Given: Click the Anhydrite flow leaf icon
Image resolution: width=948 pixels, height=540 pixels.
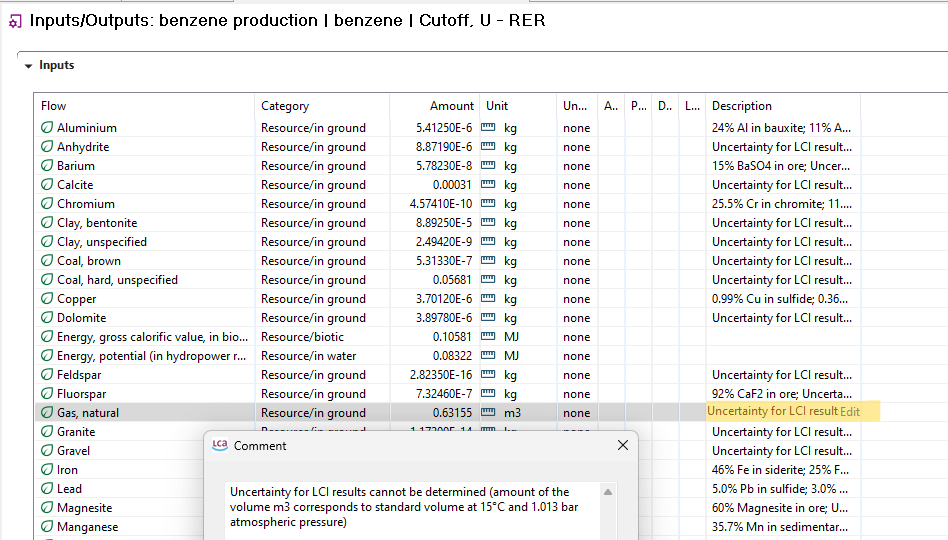Looking at the screenshot, I should (x=47, y=146).
